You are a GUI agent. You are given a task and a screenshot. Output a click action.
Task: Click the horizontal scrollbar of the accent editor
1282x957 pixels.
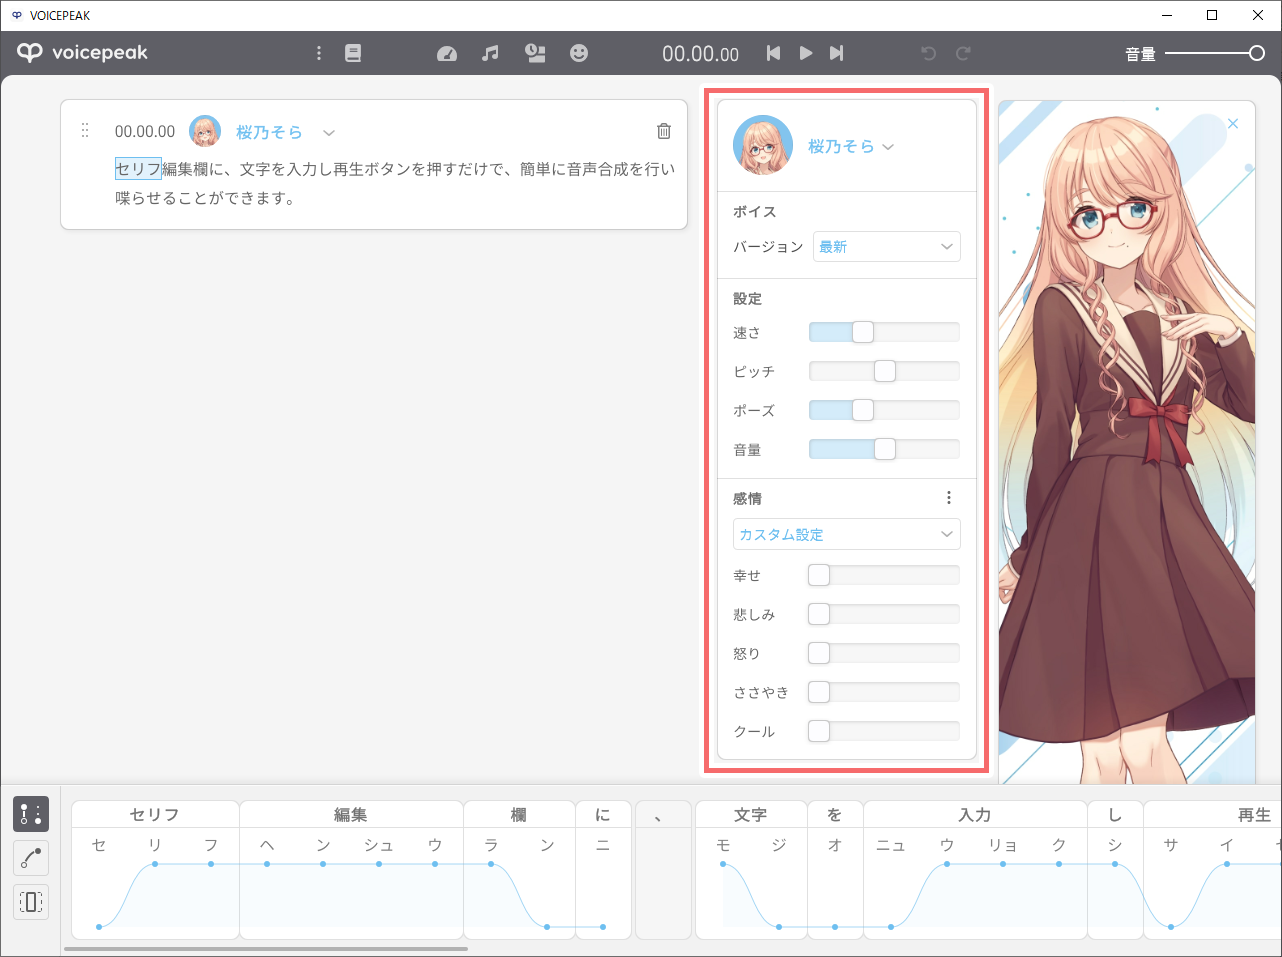[266, 948]
